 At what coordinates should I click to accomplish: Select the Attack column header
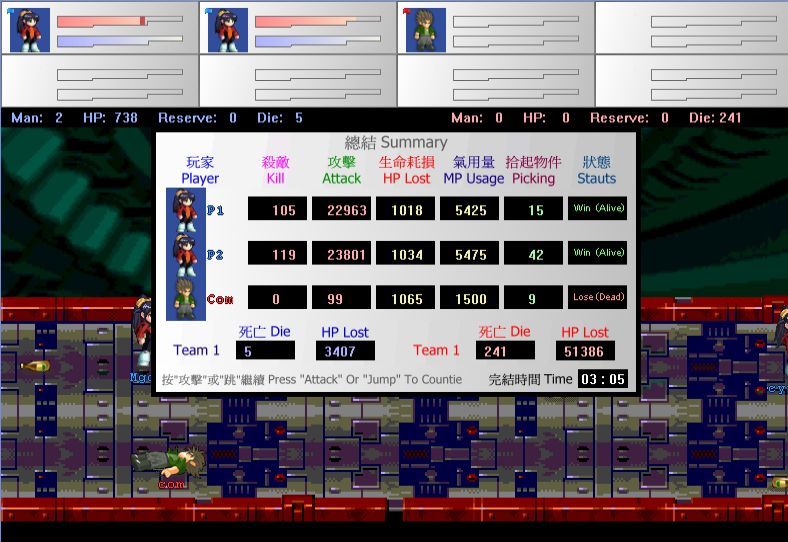tap(341, 170)
